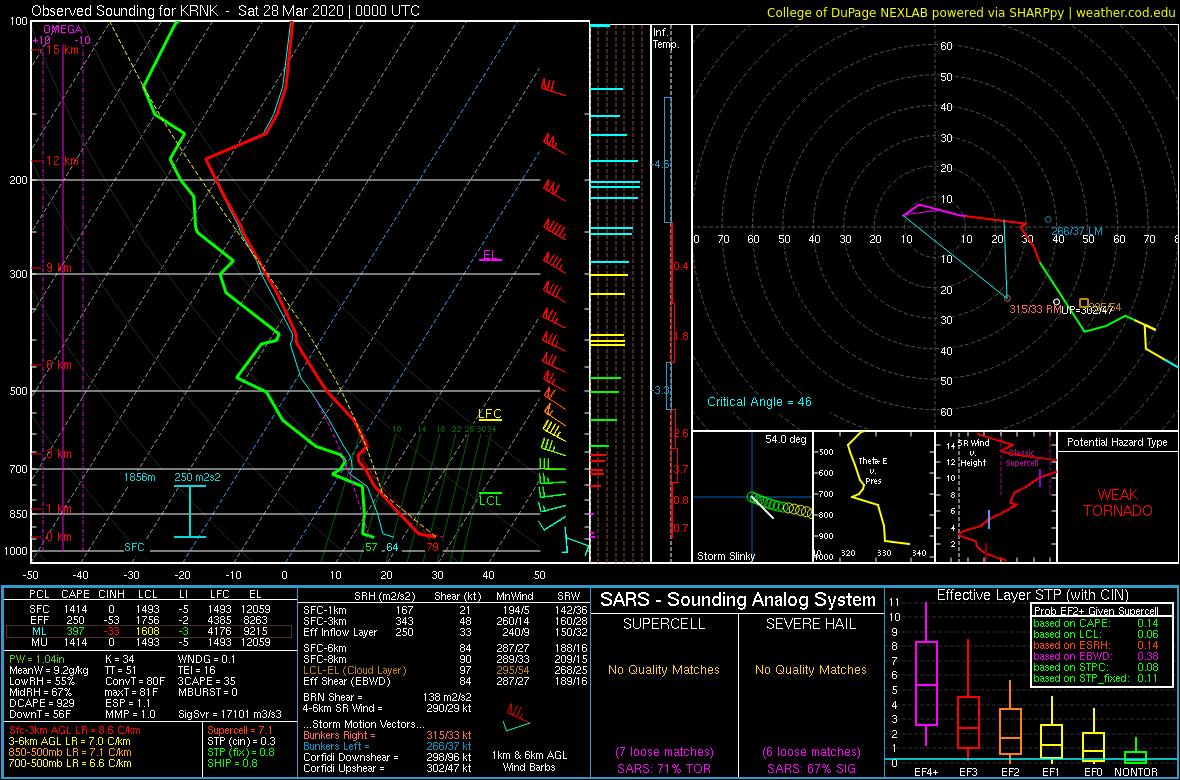Click the 'weather.cod.edu' NEXLAB credit text
Viewport: 1180px width, 780px height.
(x=1126, y=11)
